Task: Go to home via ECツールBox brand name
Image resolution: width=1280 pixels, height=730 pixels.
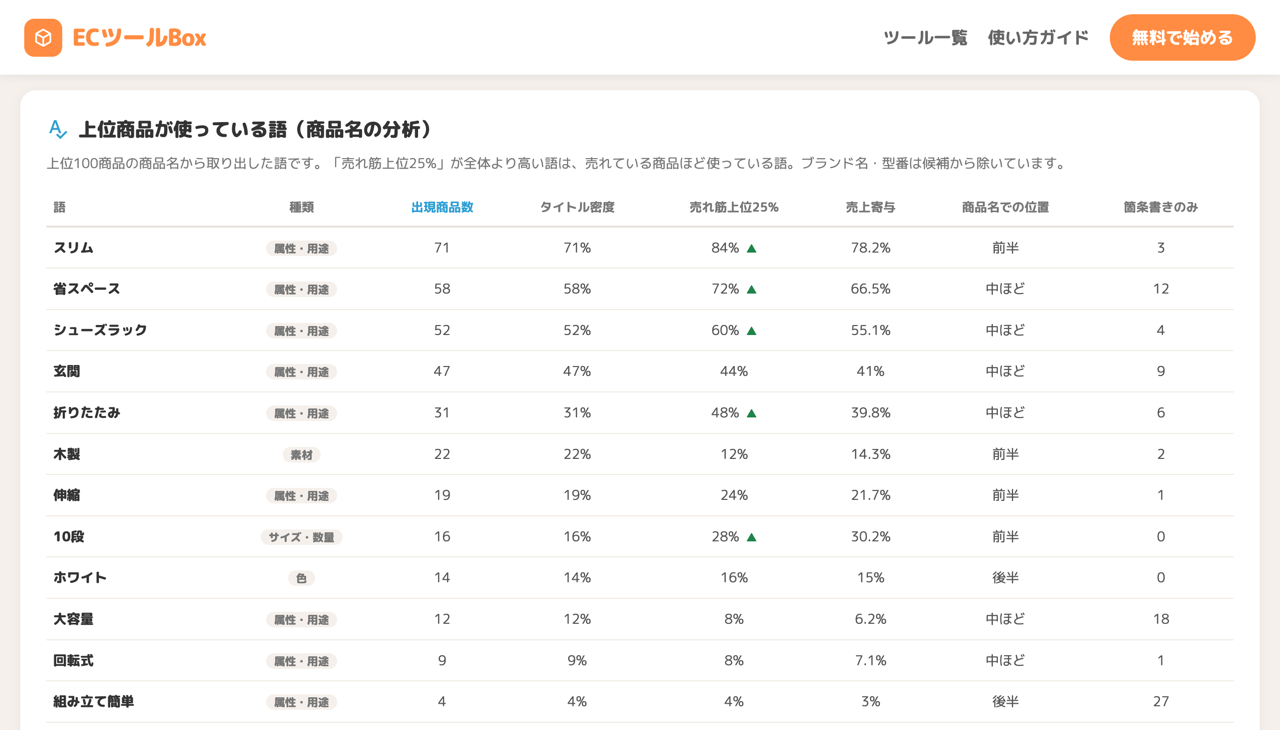Action: click(x=139, y=38)
